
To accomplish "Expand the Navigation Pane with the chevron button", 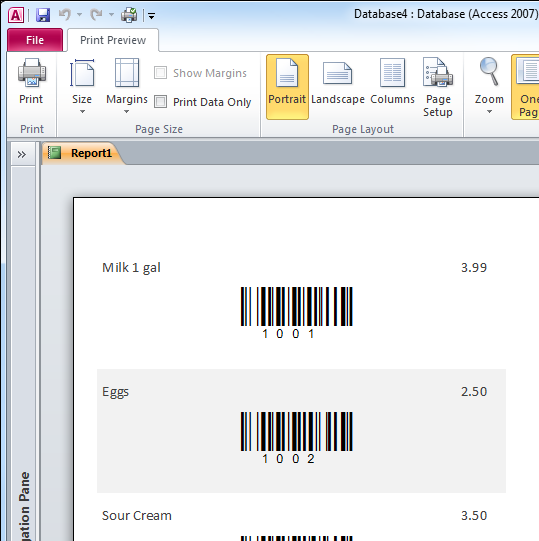I will point(22,154).
